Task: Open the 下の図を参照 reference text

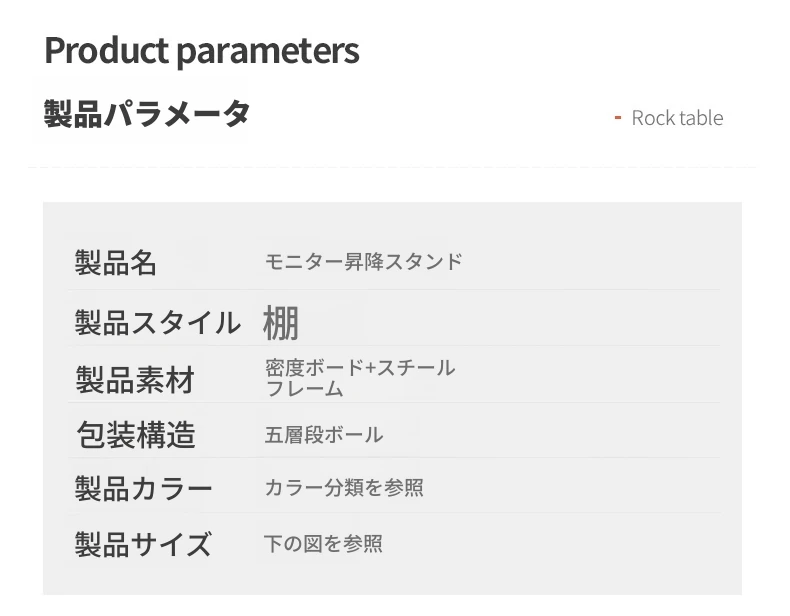Action: (323, 544)
